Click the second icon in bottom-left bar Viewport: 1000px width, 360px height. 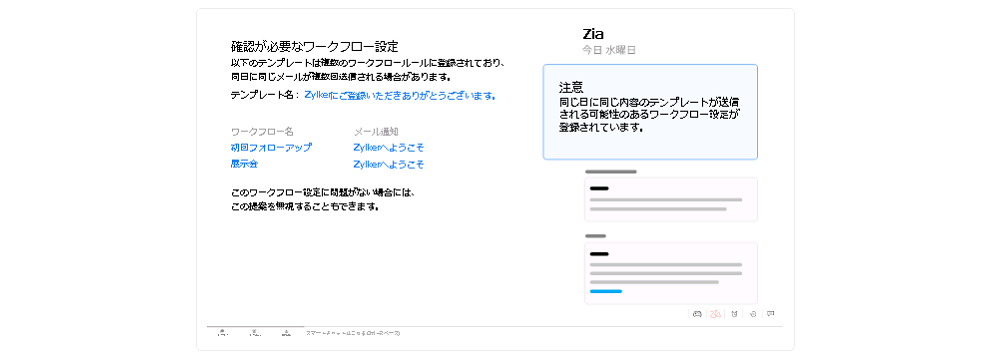coord(255,333)
